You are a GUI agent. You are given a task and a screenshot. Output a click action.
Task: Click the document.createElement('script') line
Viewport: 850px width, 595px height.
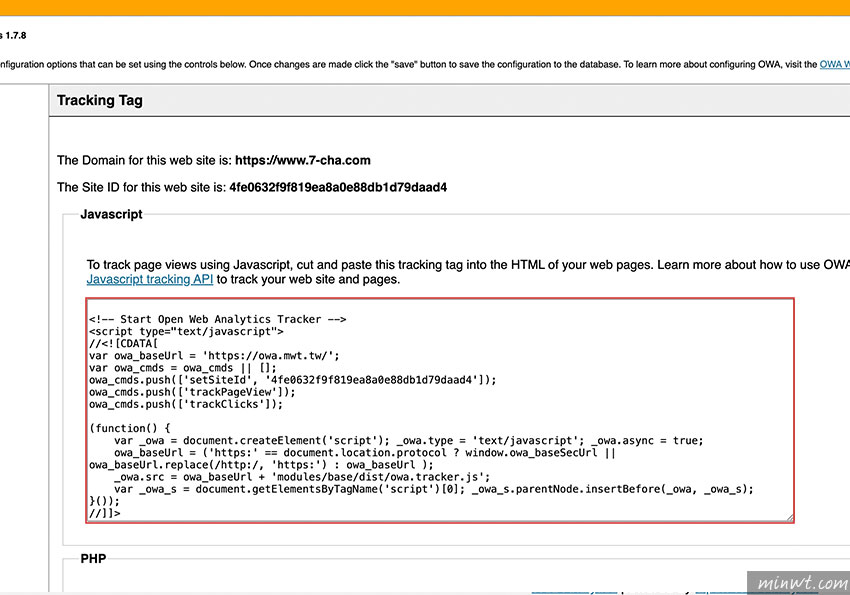pos(409,441)
